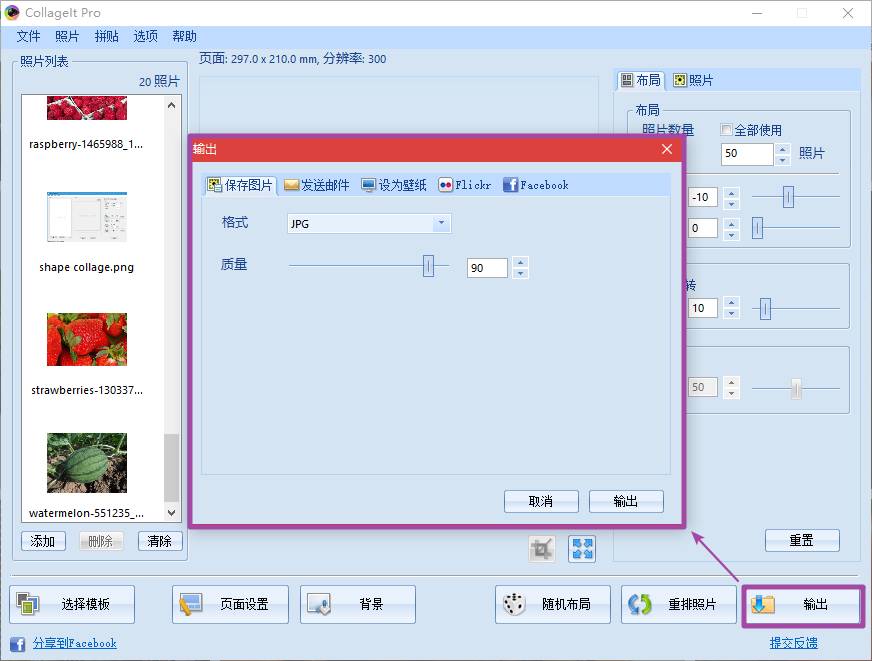
Task: Switch to the 布局 layout tab
Action: [641, 80]
